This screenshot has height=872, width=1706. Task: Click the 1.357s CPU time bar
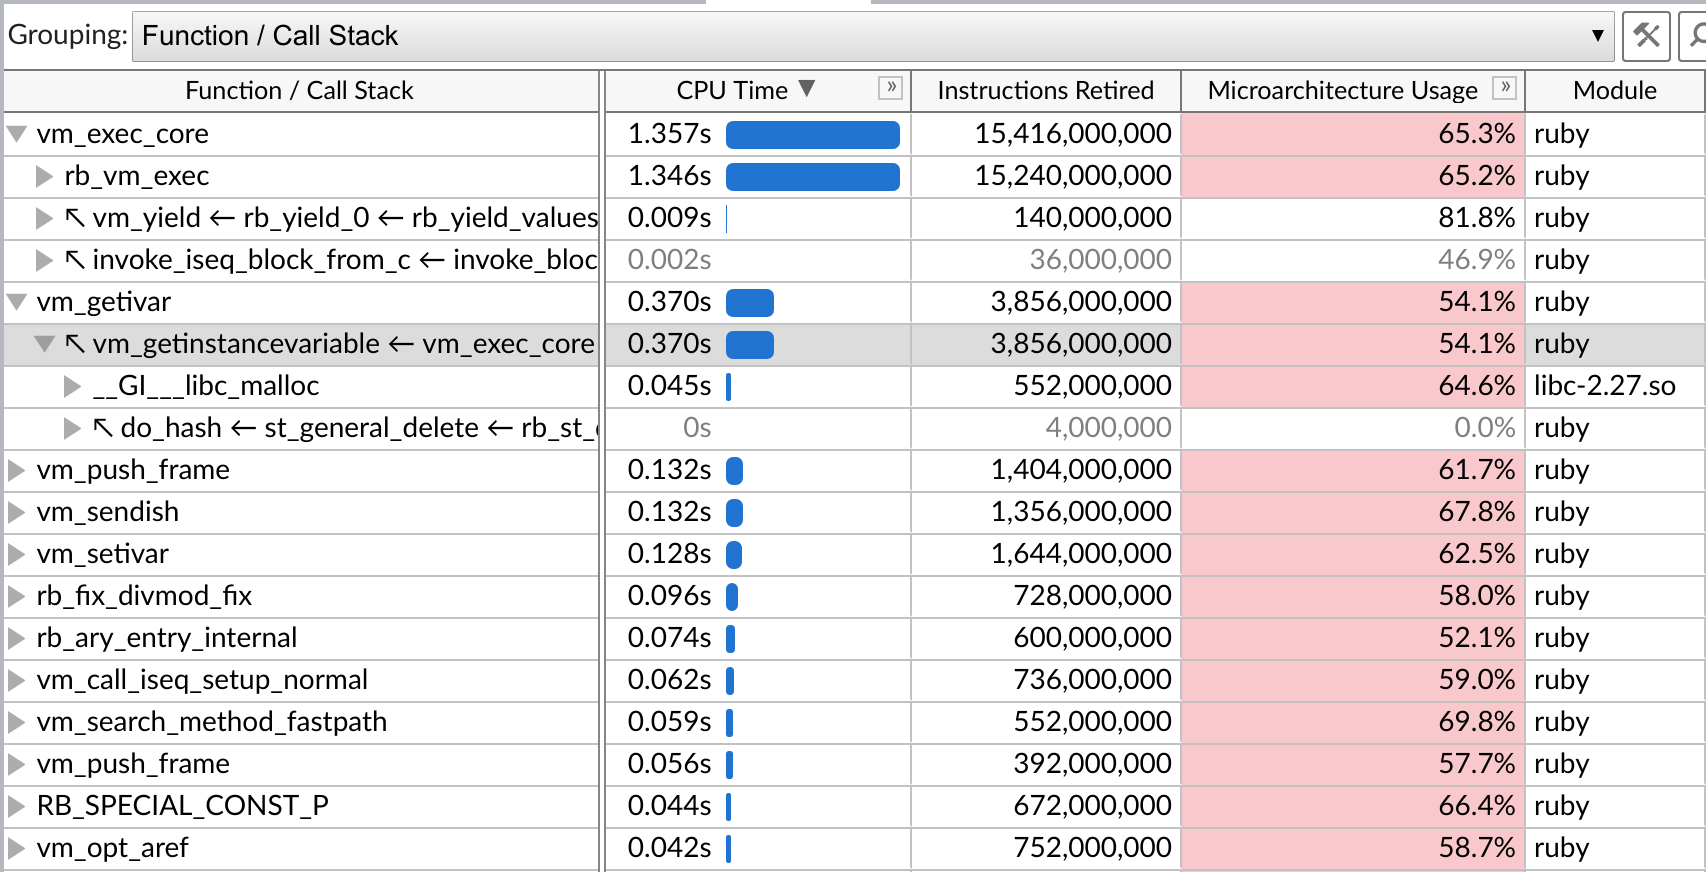[813, 135]
